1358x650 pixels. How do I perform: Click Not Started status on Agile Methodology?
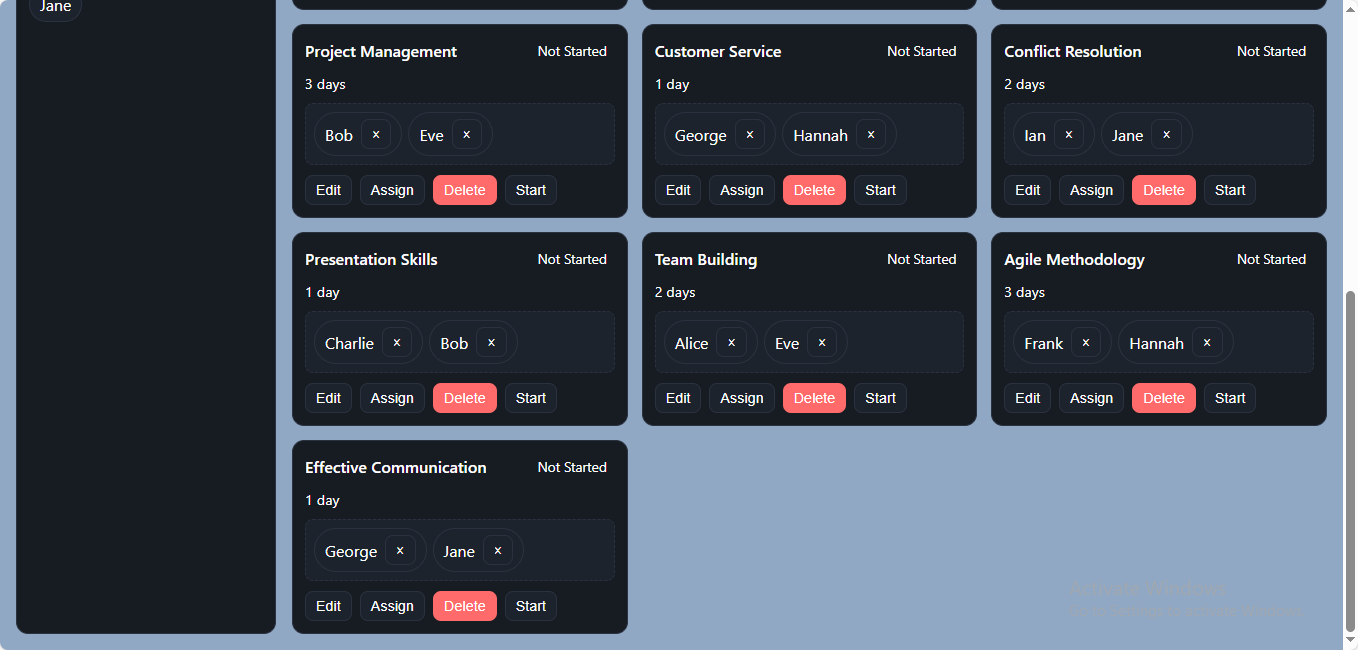point(1271,259)
